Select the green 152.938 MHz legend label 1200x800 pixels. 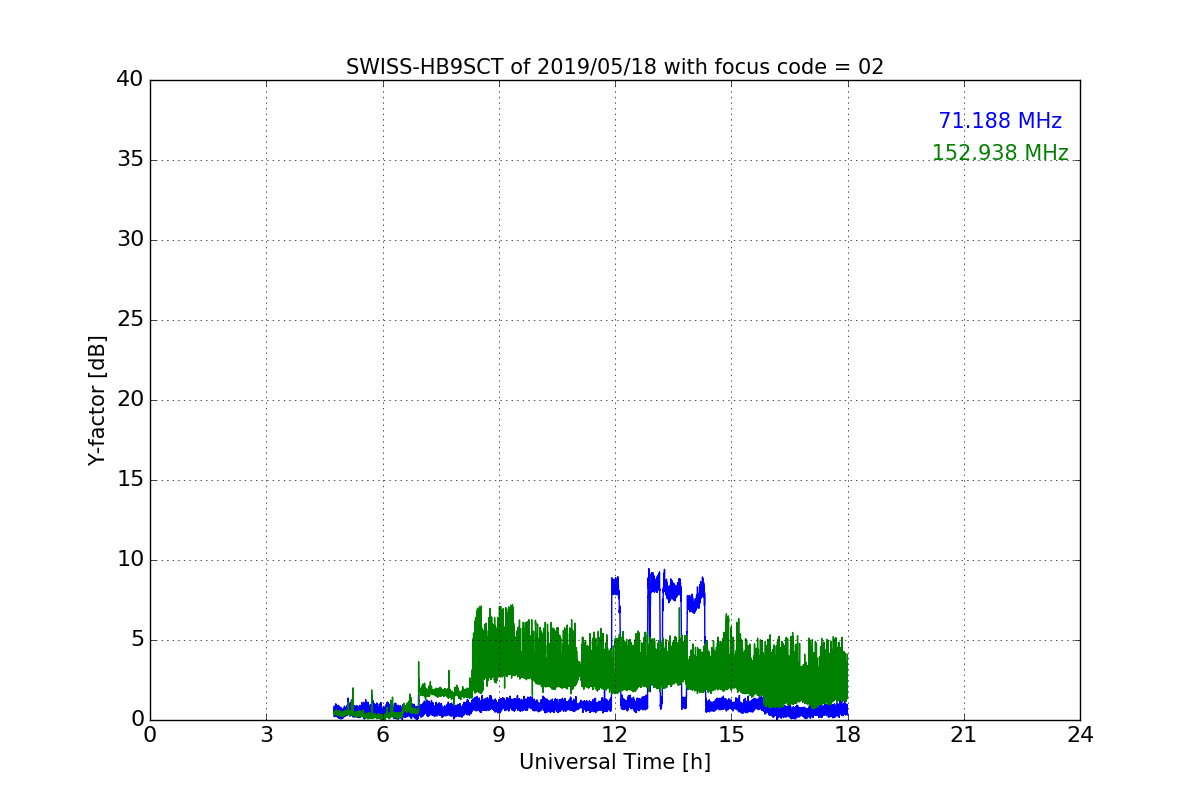1000,153
